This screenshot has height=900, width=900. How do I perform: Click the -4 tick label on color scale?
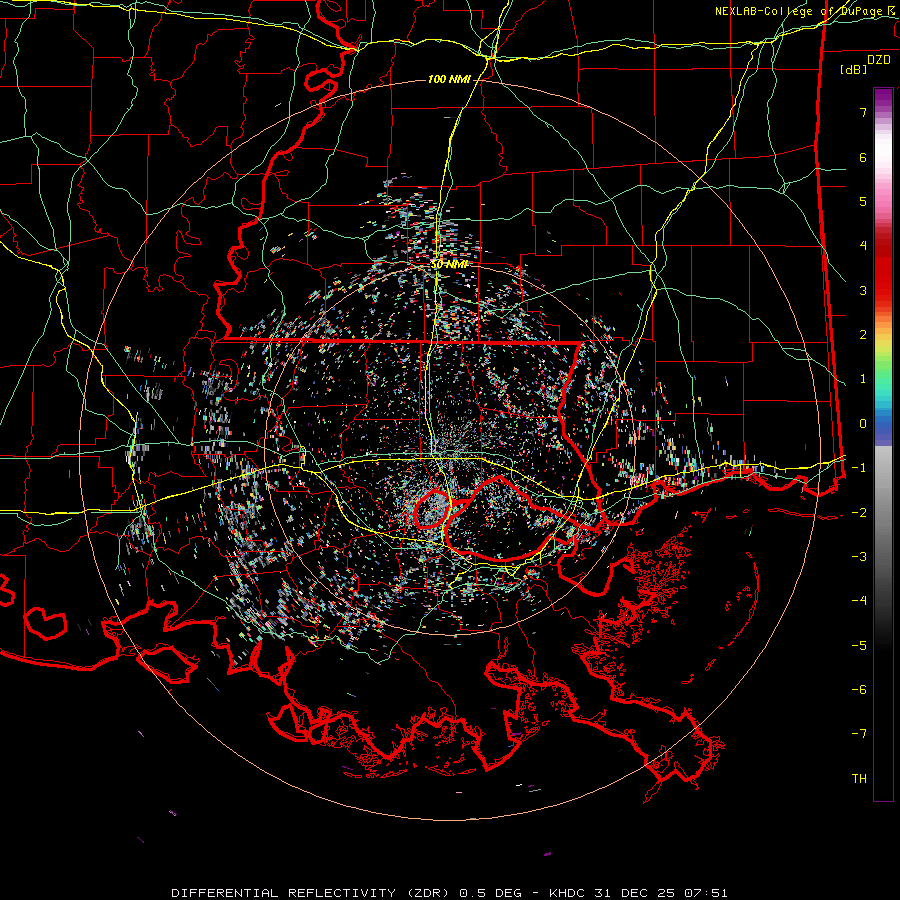(859, 601)
